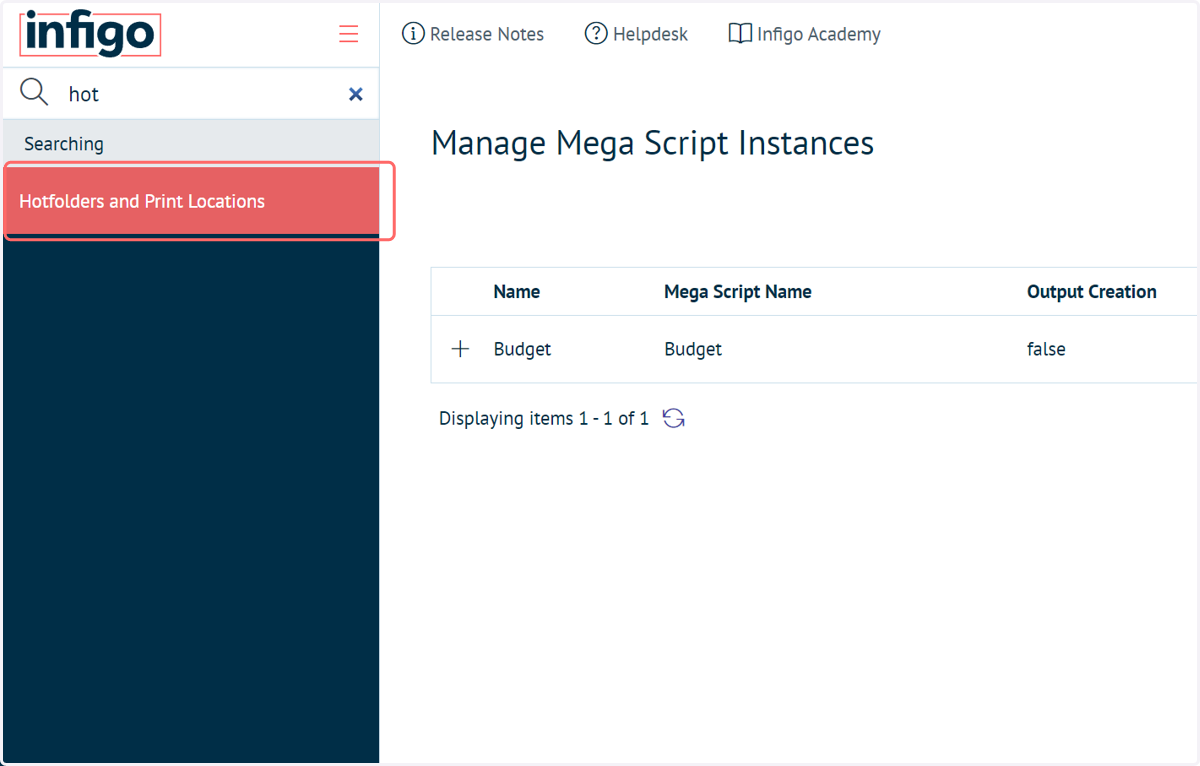Select Budget in Mega Script Name column

[693, 349]
